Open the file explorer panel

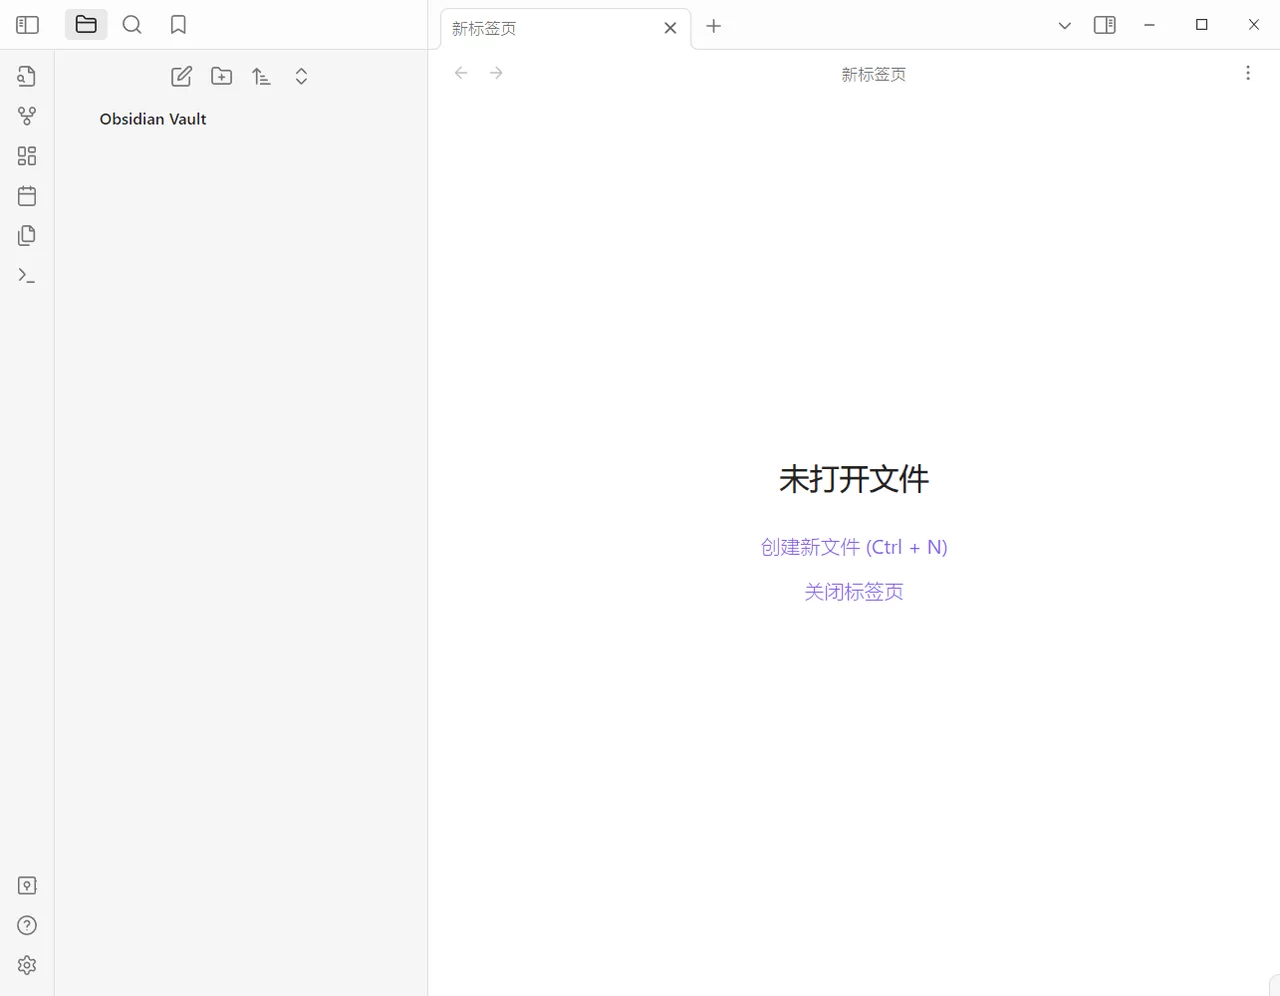click(86, 25)
